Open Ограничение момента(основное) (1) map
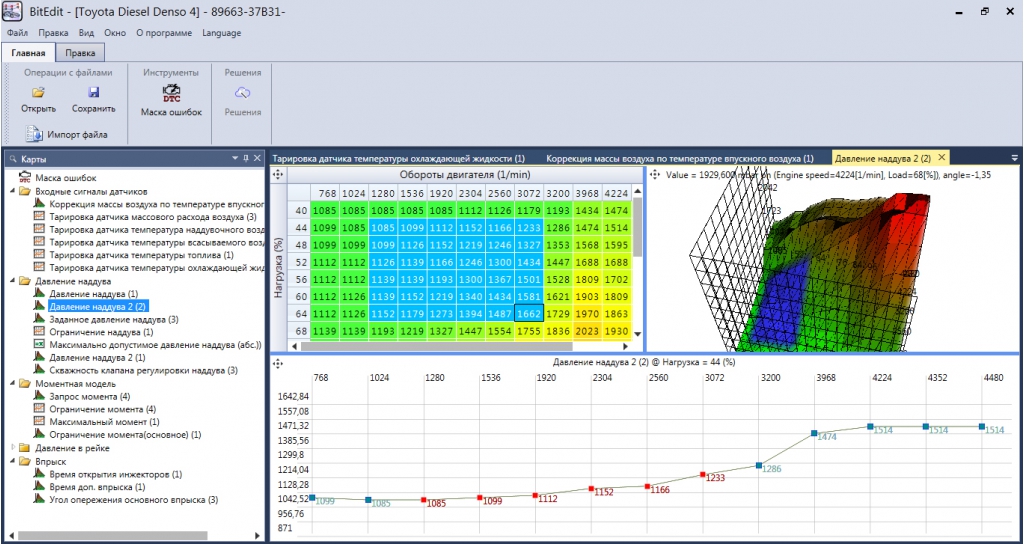Viewport: 1024px width, 544px height. [125, 435]
